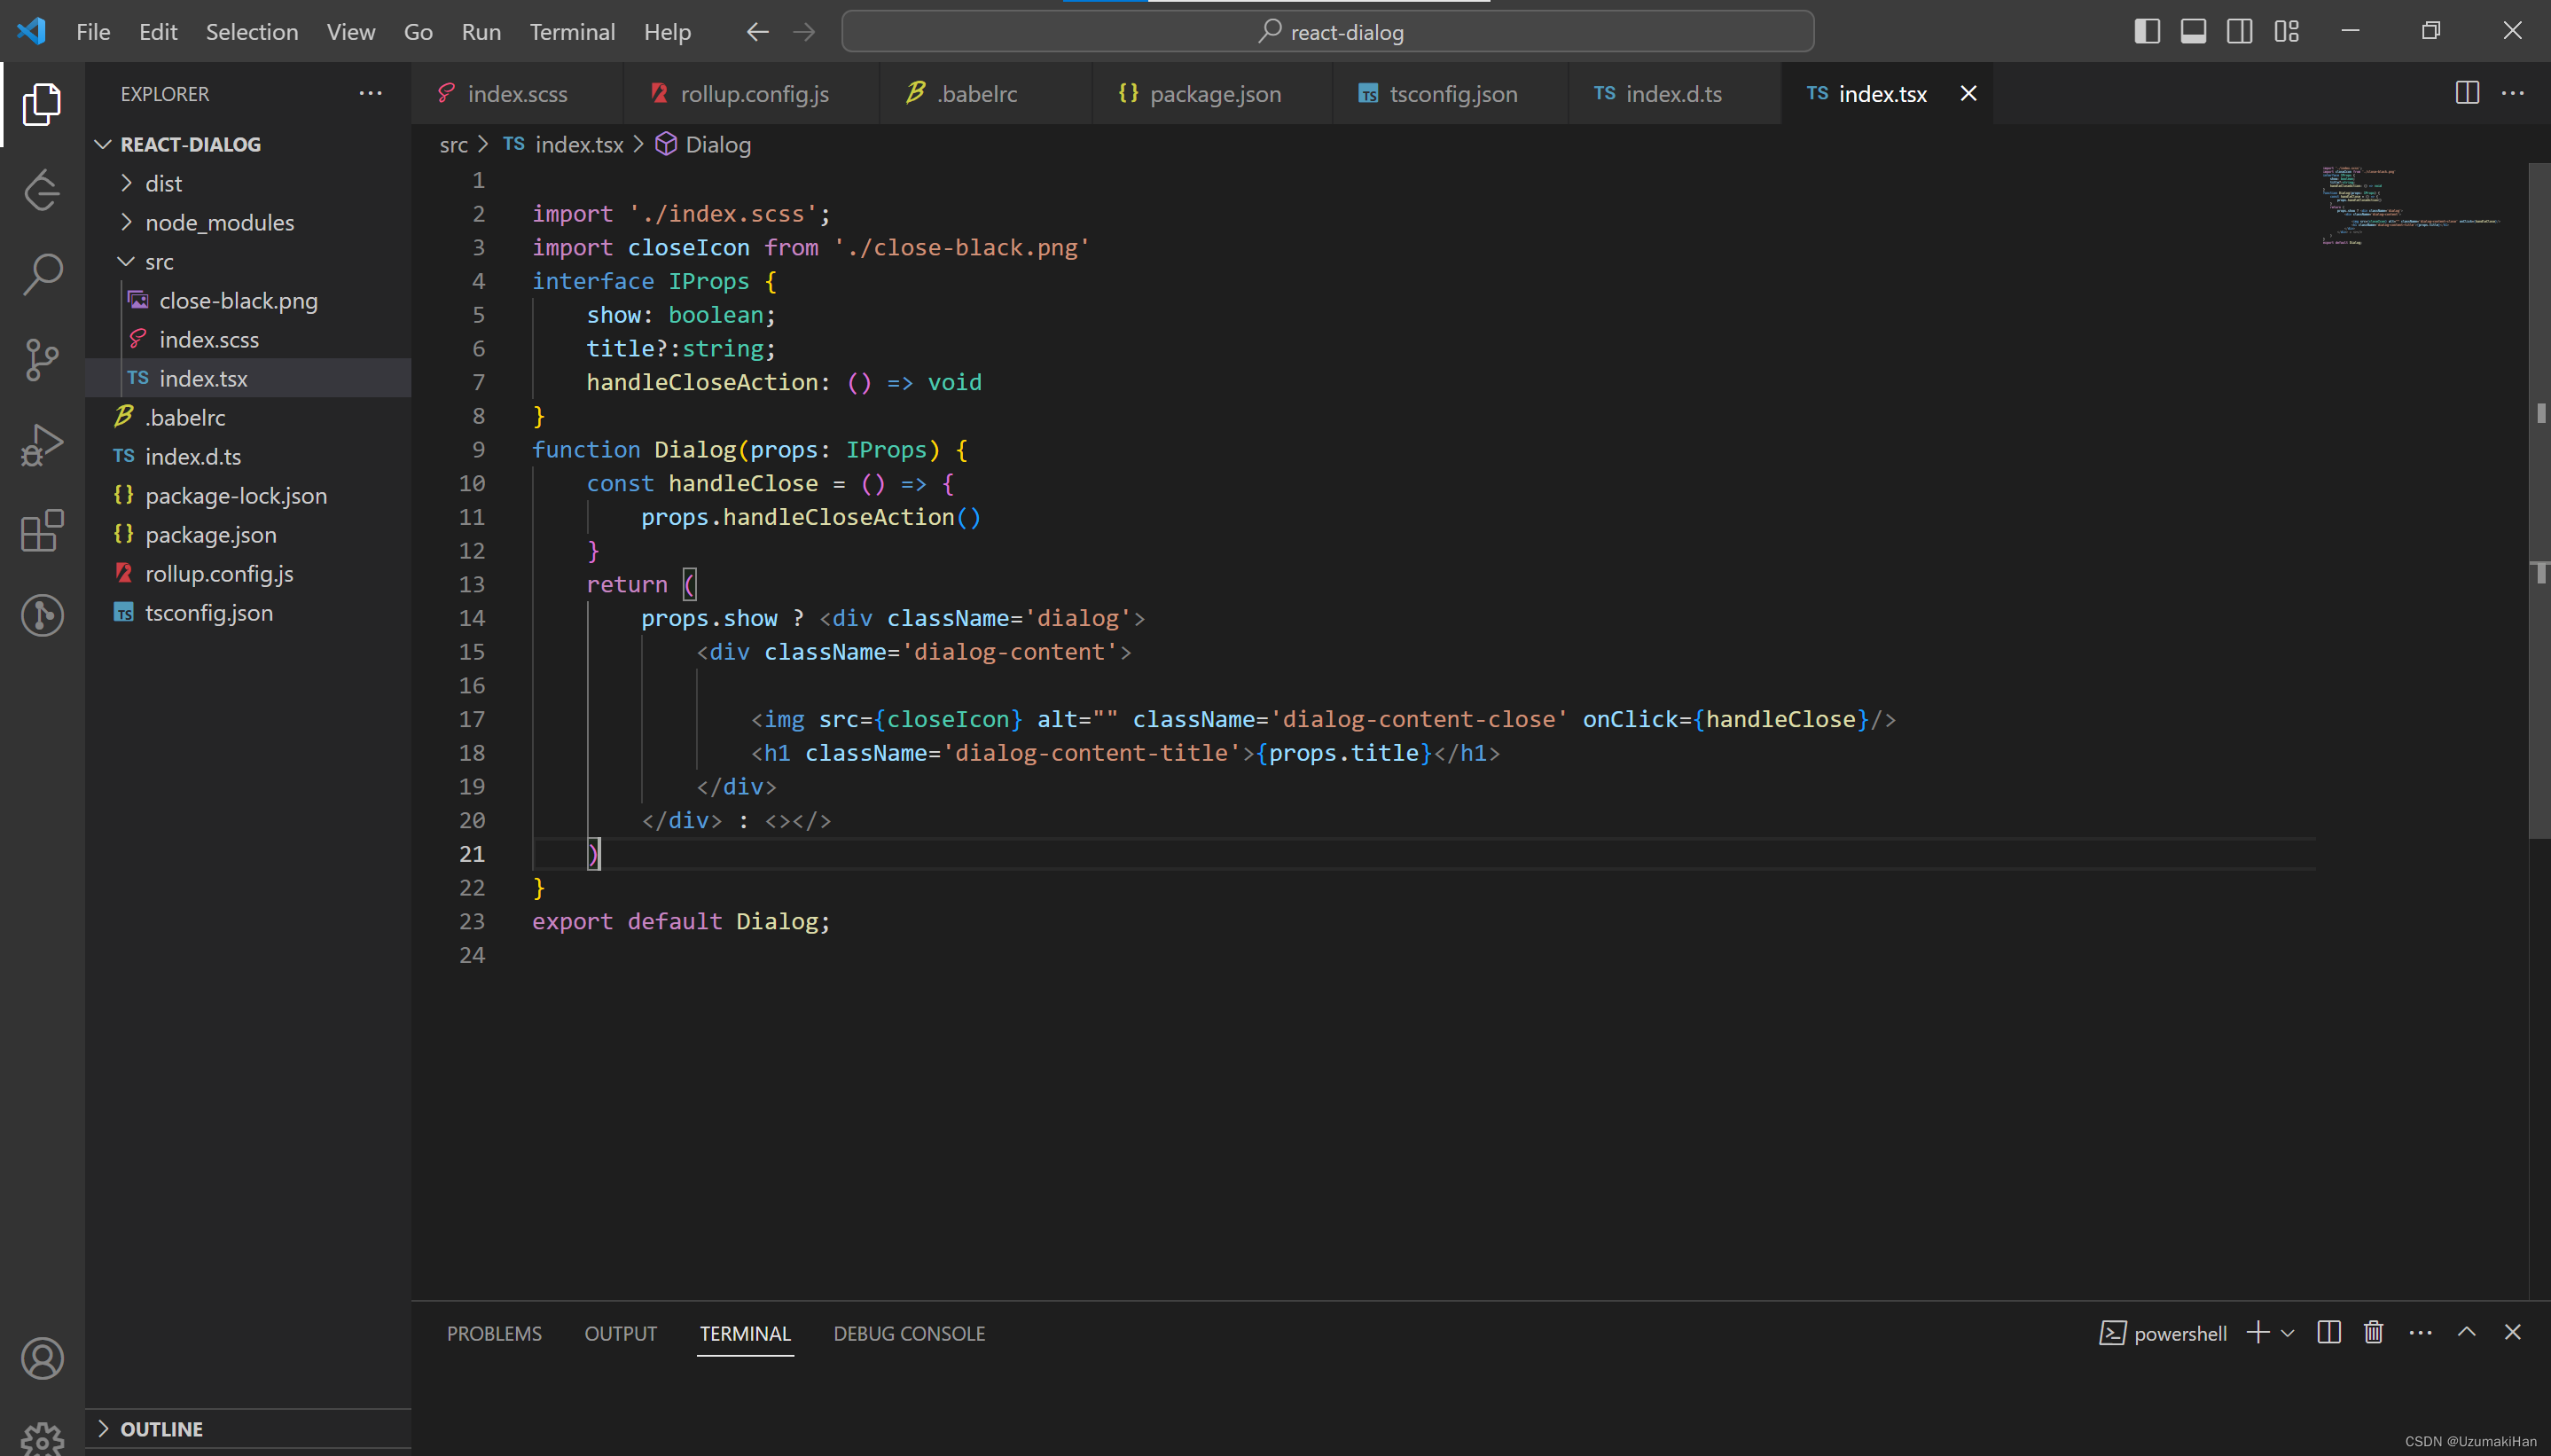Screen dimensions: 2551x1456
Task: Toggle the Panel visibility
Action: pos(2193,31)
